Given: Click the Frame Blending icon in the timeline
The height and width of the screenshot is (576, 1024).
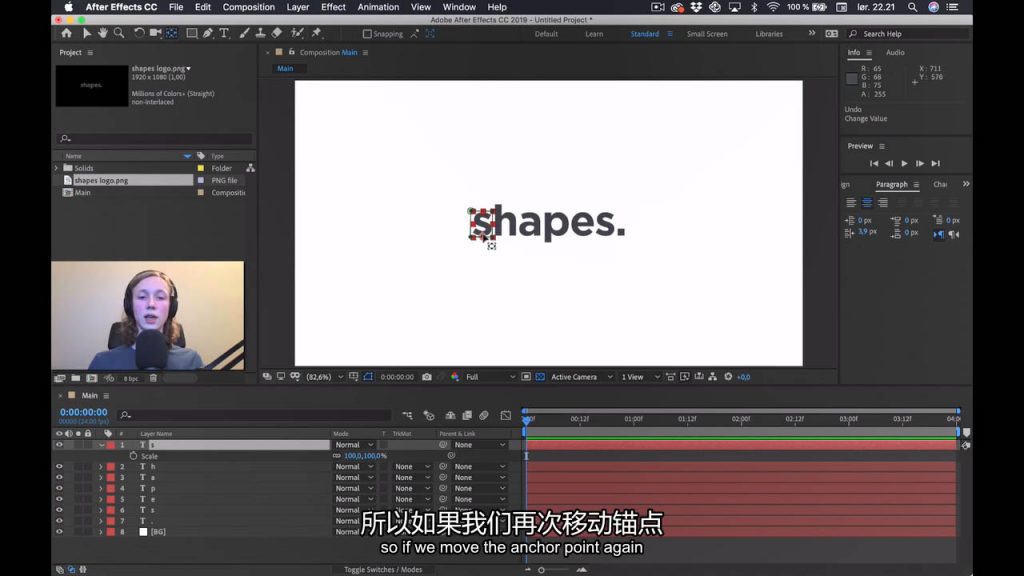Looking at the screenshot, I should 467,415.
